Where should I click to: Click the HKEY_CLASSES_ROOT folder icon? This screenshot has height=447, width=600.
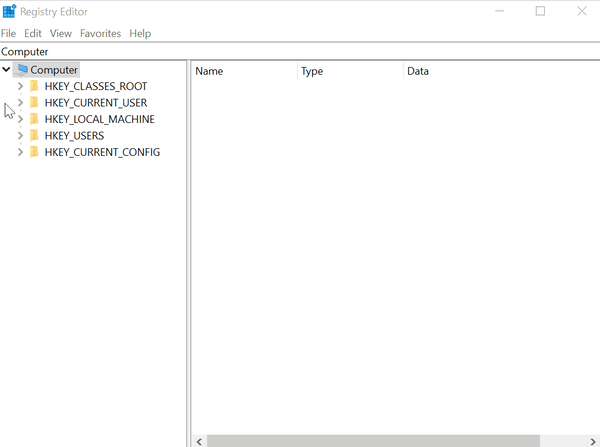(34, 87)
